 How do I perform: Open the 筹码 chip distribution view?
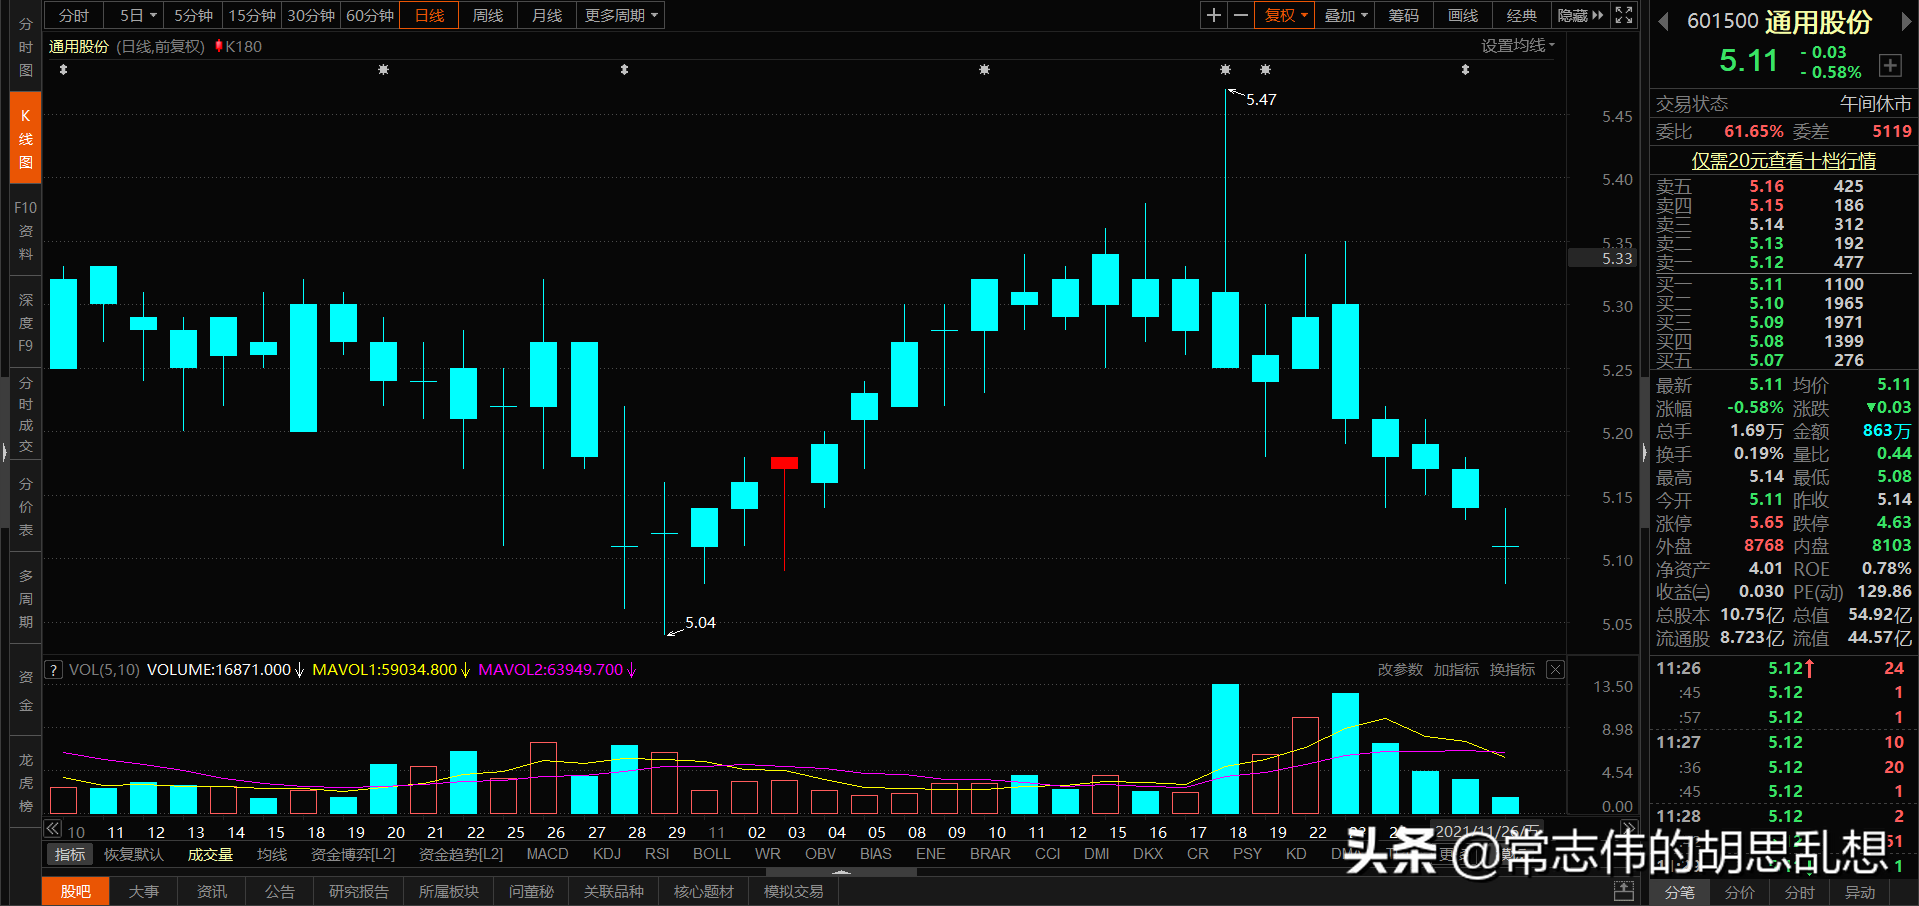coord(1403,15)
